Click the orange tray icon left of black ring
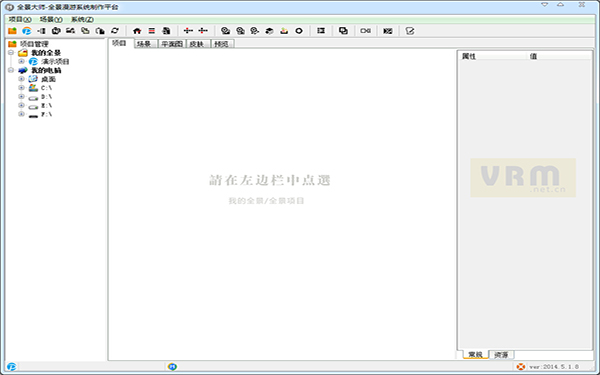 click(284, 31)
